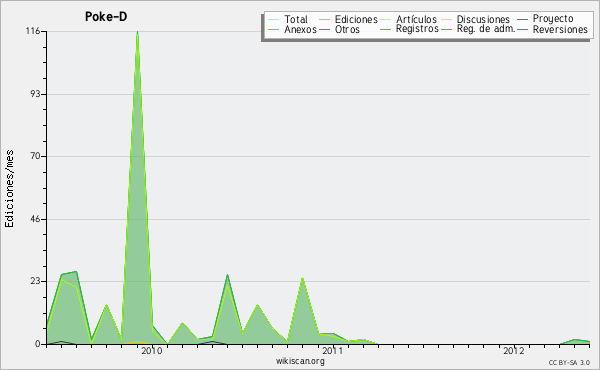Viewport: 600px width, 370px height.
Task: Click the wikiscan.org caption
Action: click(300, 361)
